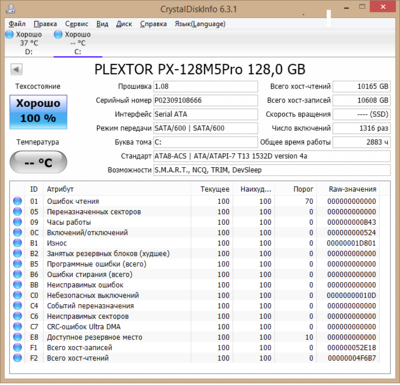Open the Диск menu

click(124, 24)
